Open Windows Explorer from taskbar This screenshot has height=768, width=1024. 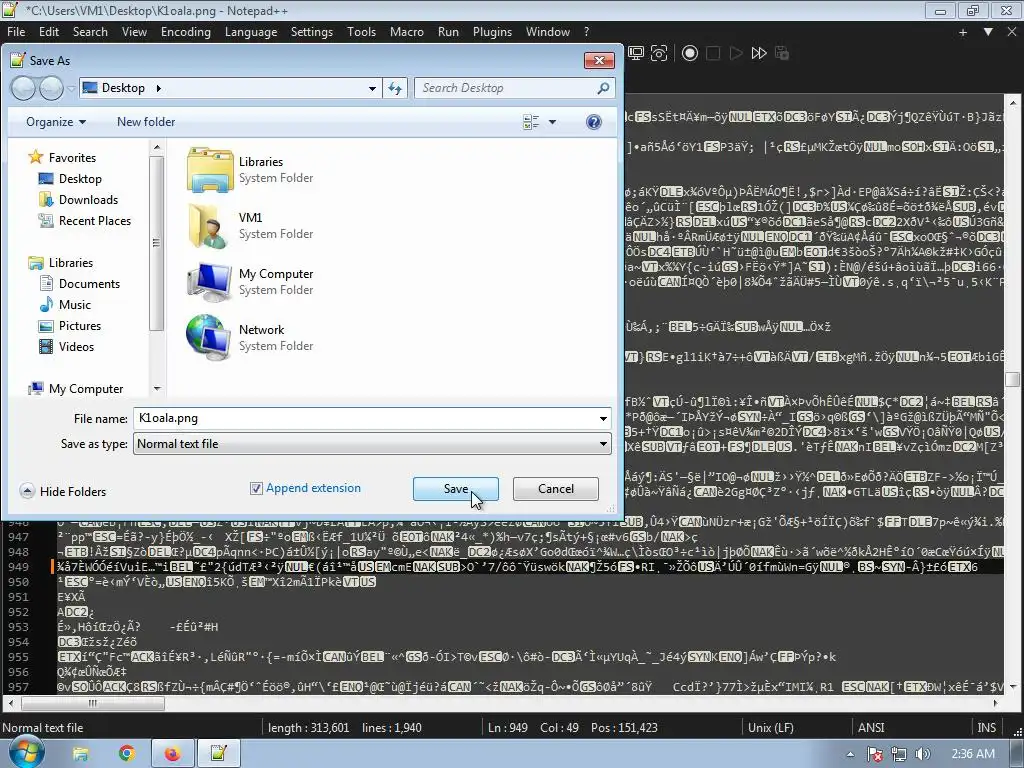pyautogui.click(x=80, y=754)
